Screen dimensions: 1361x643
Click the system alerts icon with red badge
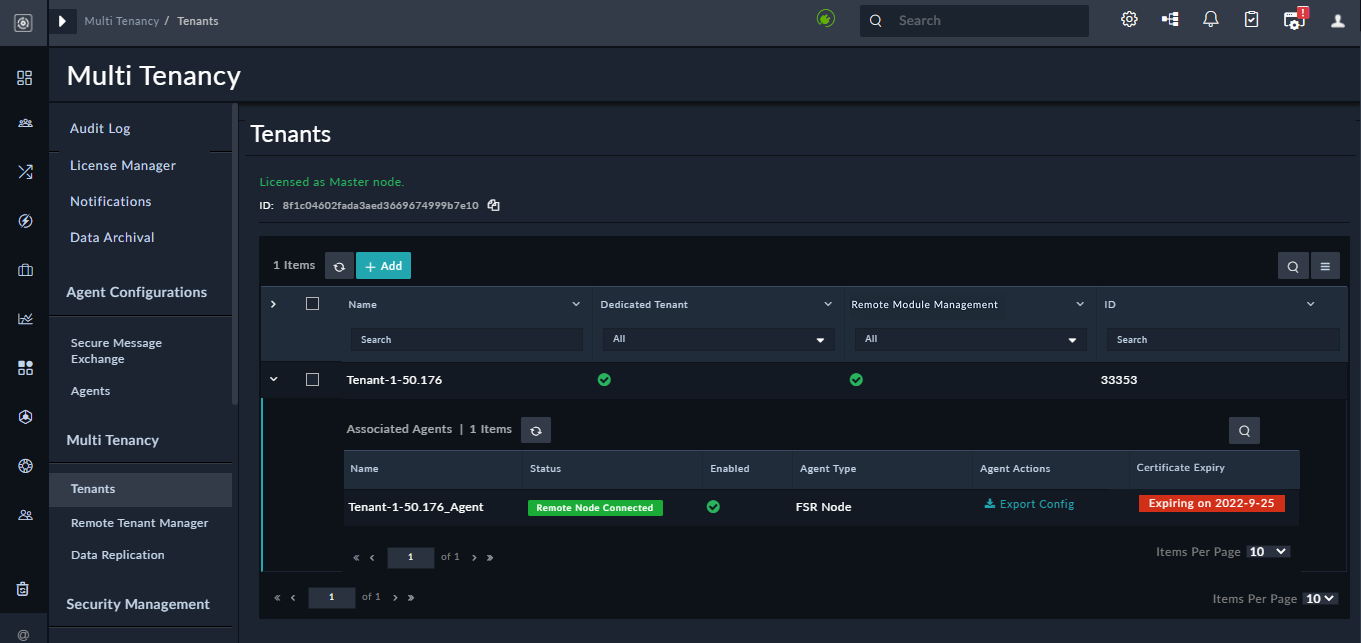click(x=1293, y=19)
